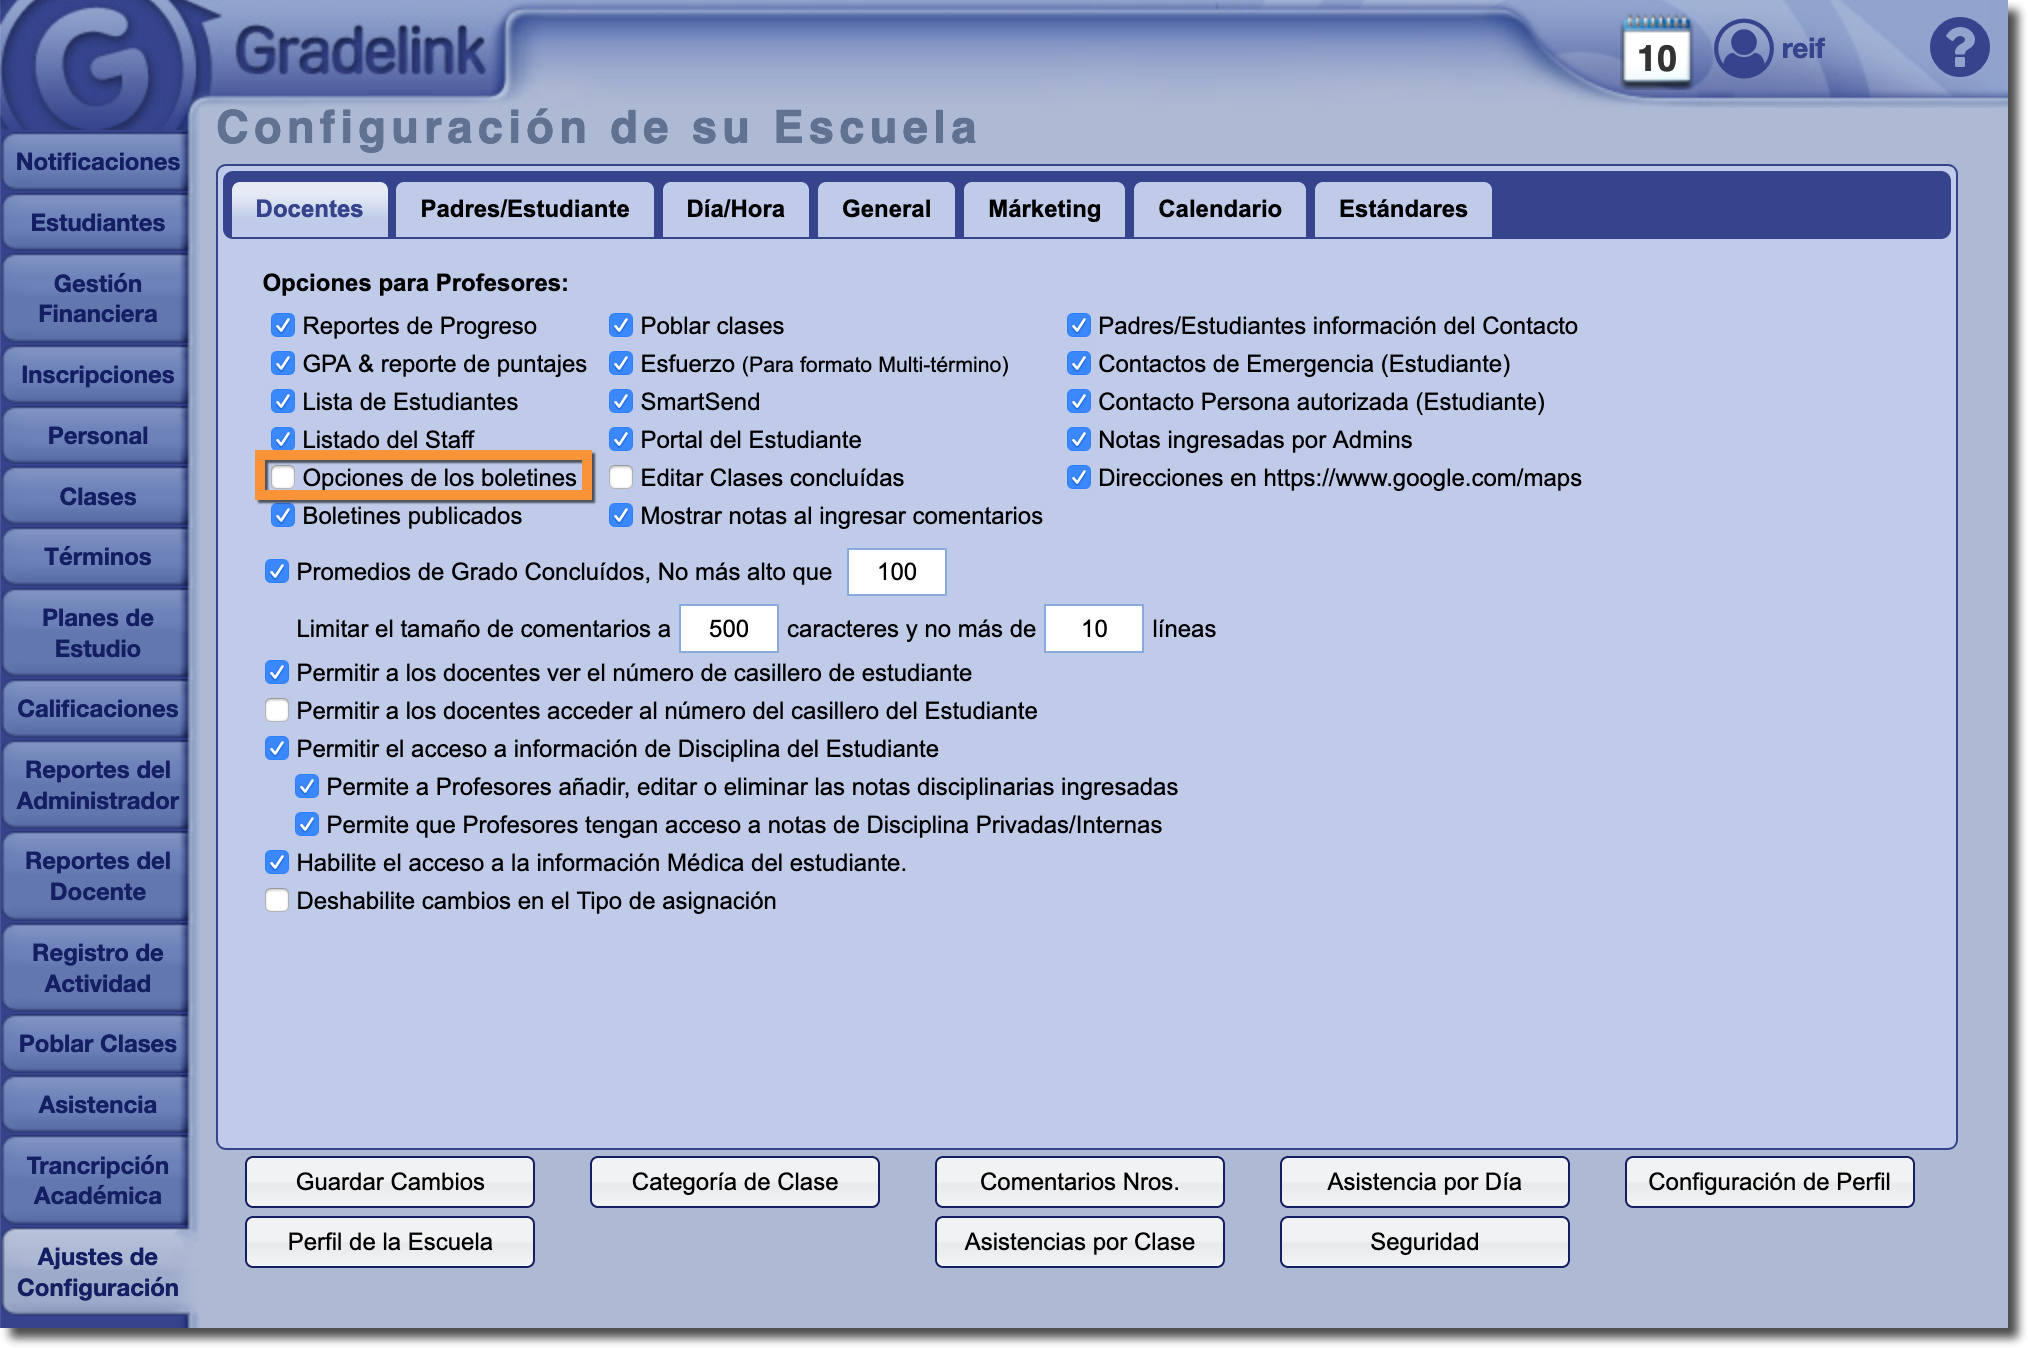
Task: Enable Opciones de los boletines checkbox
Action: 284,478
